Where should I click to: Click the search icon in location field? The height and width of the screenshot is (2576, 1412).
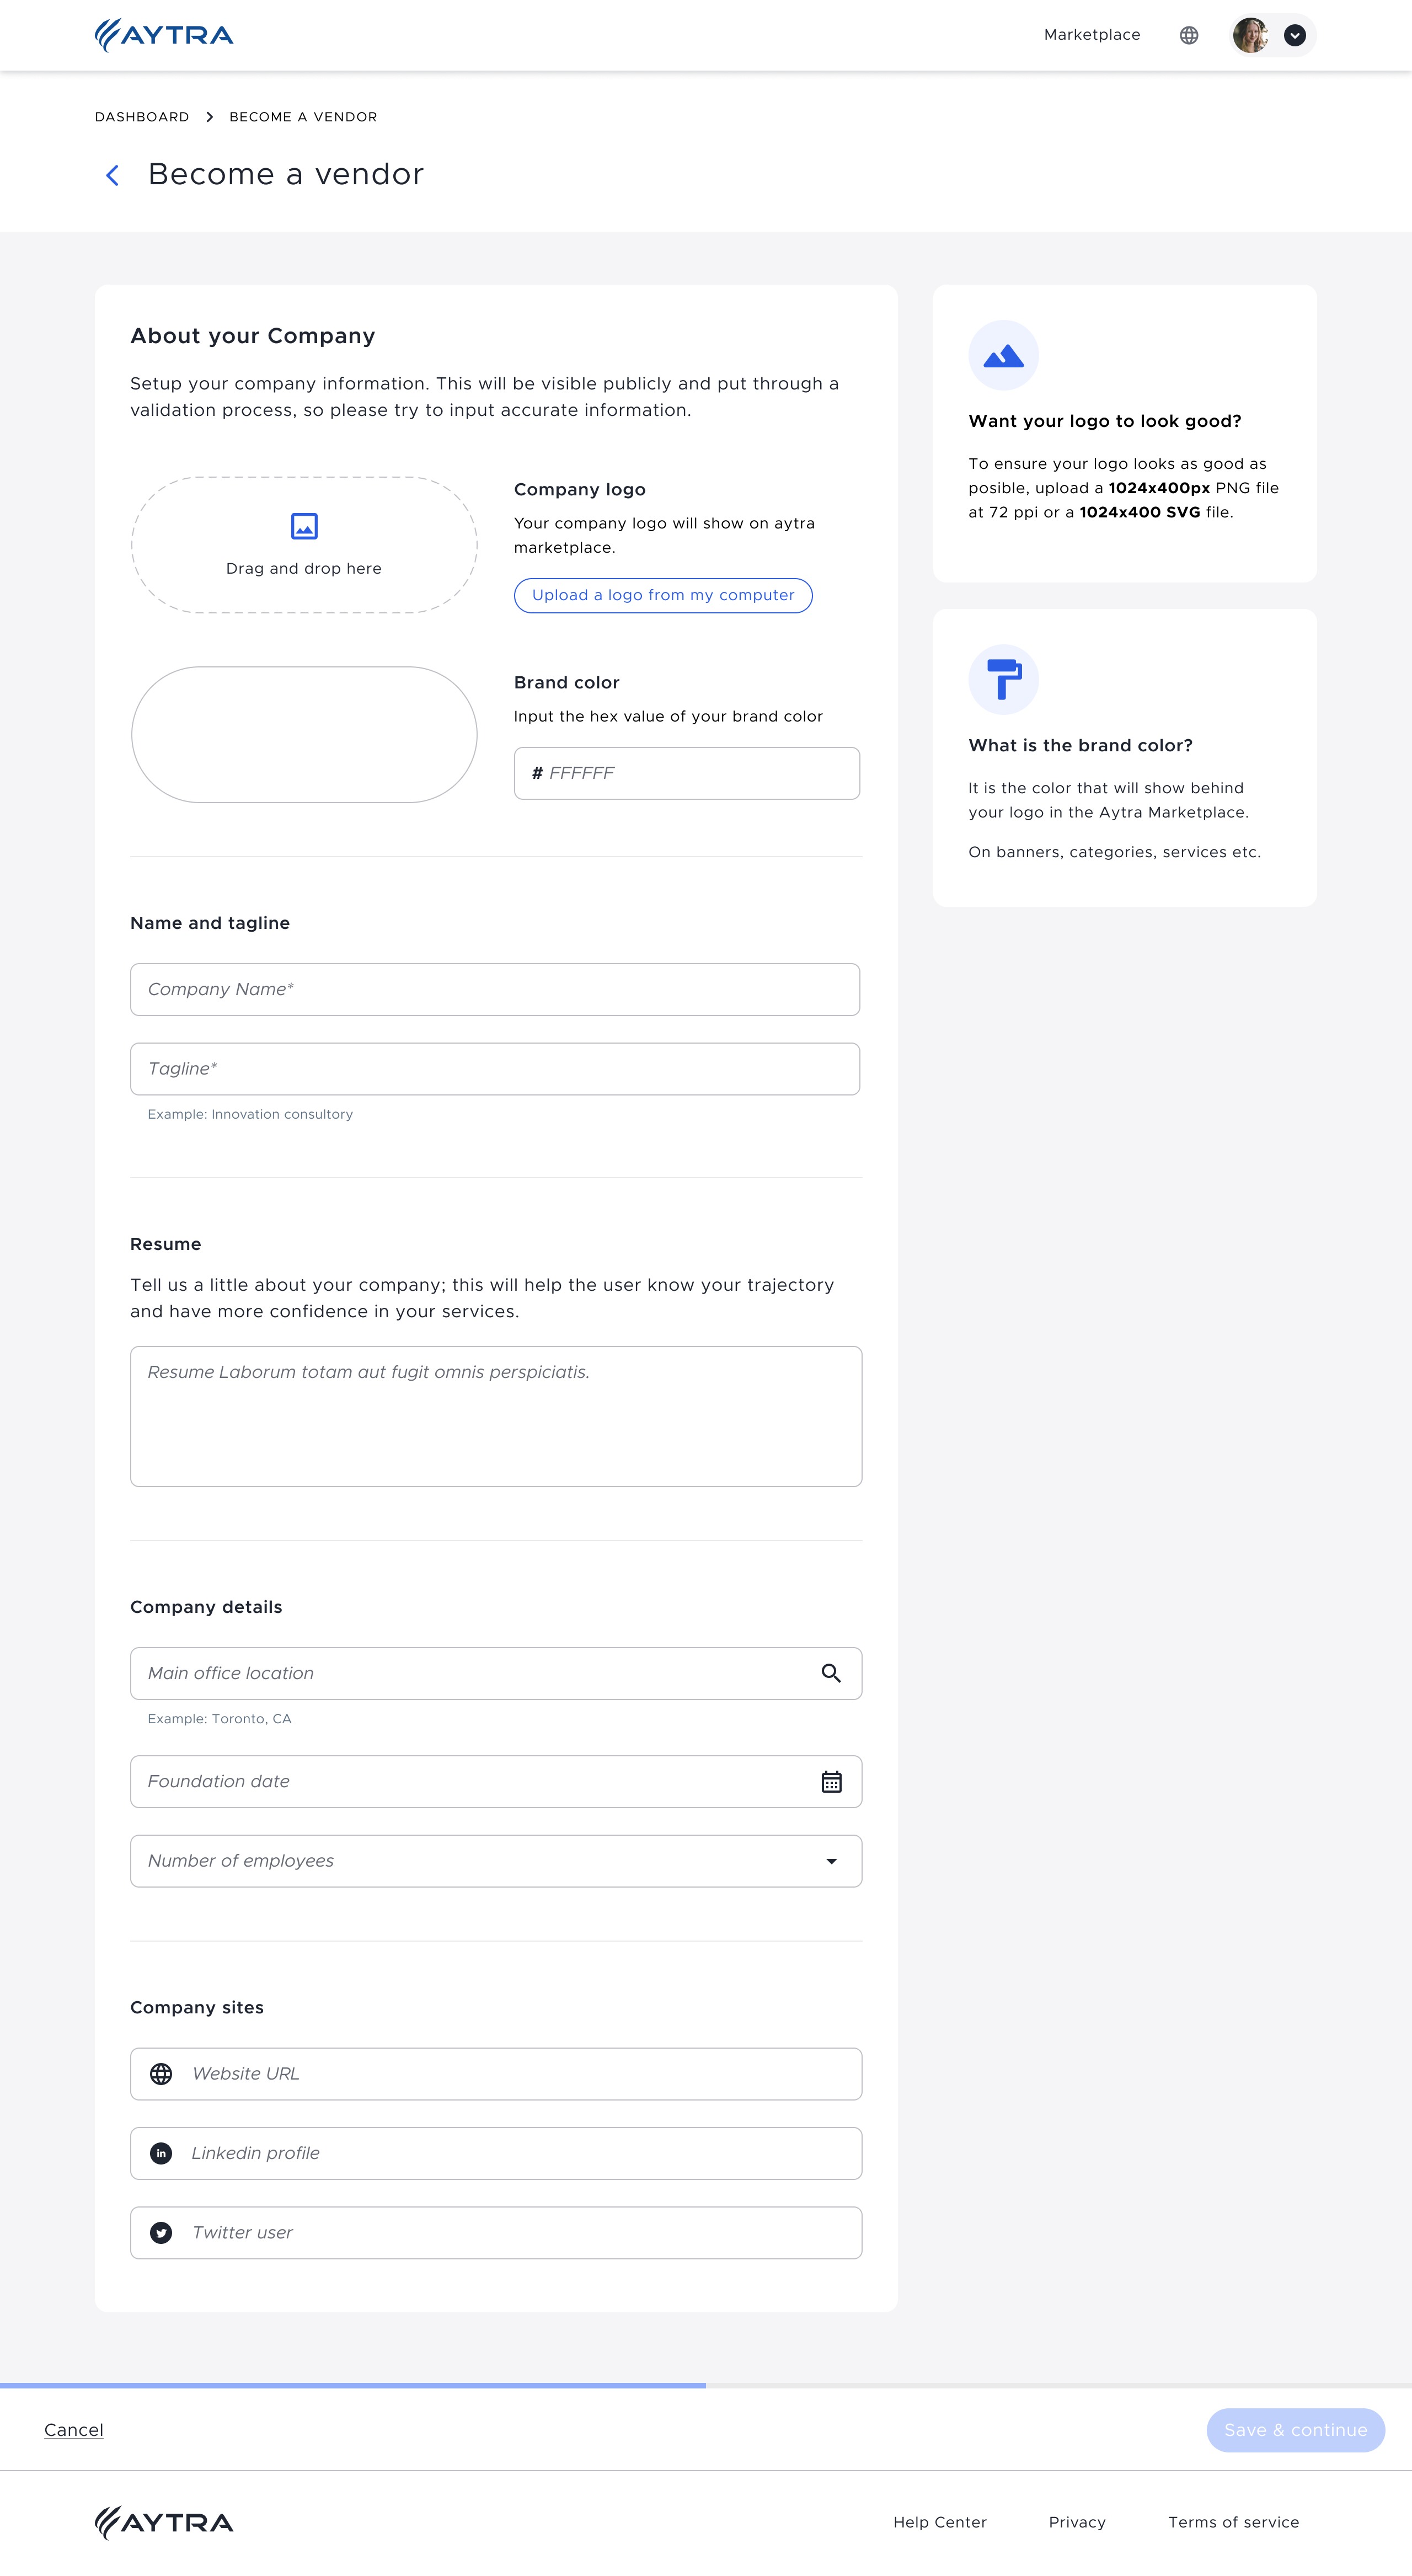(x=831, y=1673)
